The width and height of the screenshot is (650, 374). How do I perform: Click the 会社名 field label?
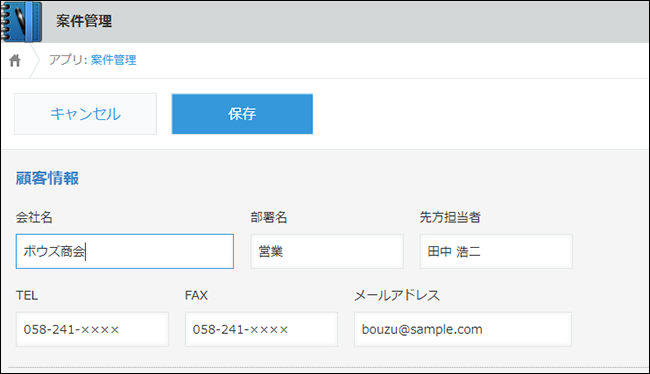pos(34,217)
